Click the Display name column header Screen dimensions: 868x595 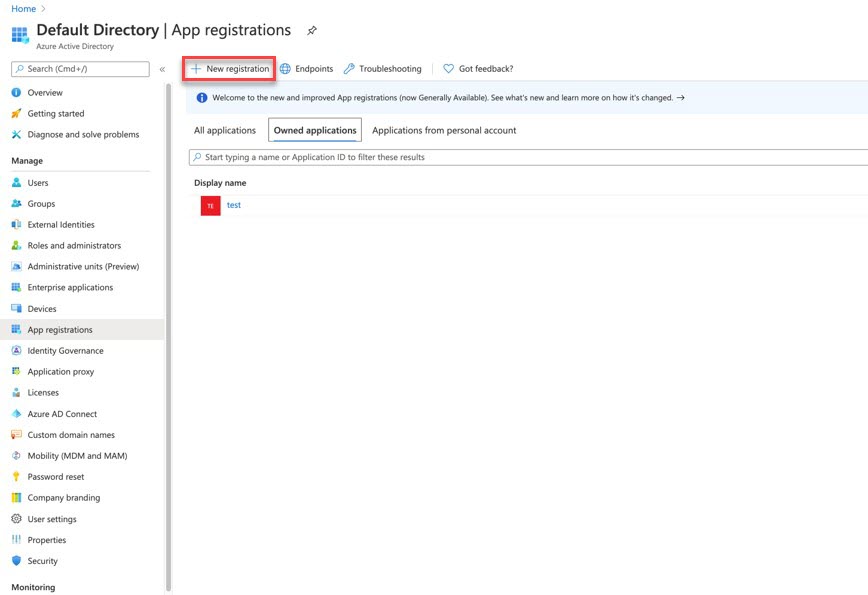220,183
